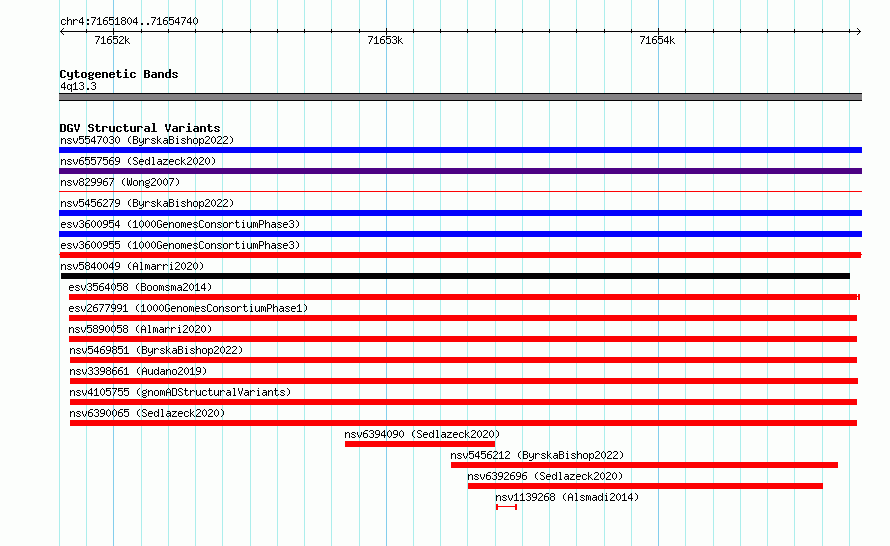
Task: Click the black bar for nsv5840049
Action: pyautogui.click(x=455, y=276)
